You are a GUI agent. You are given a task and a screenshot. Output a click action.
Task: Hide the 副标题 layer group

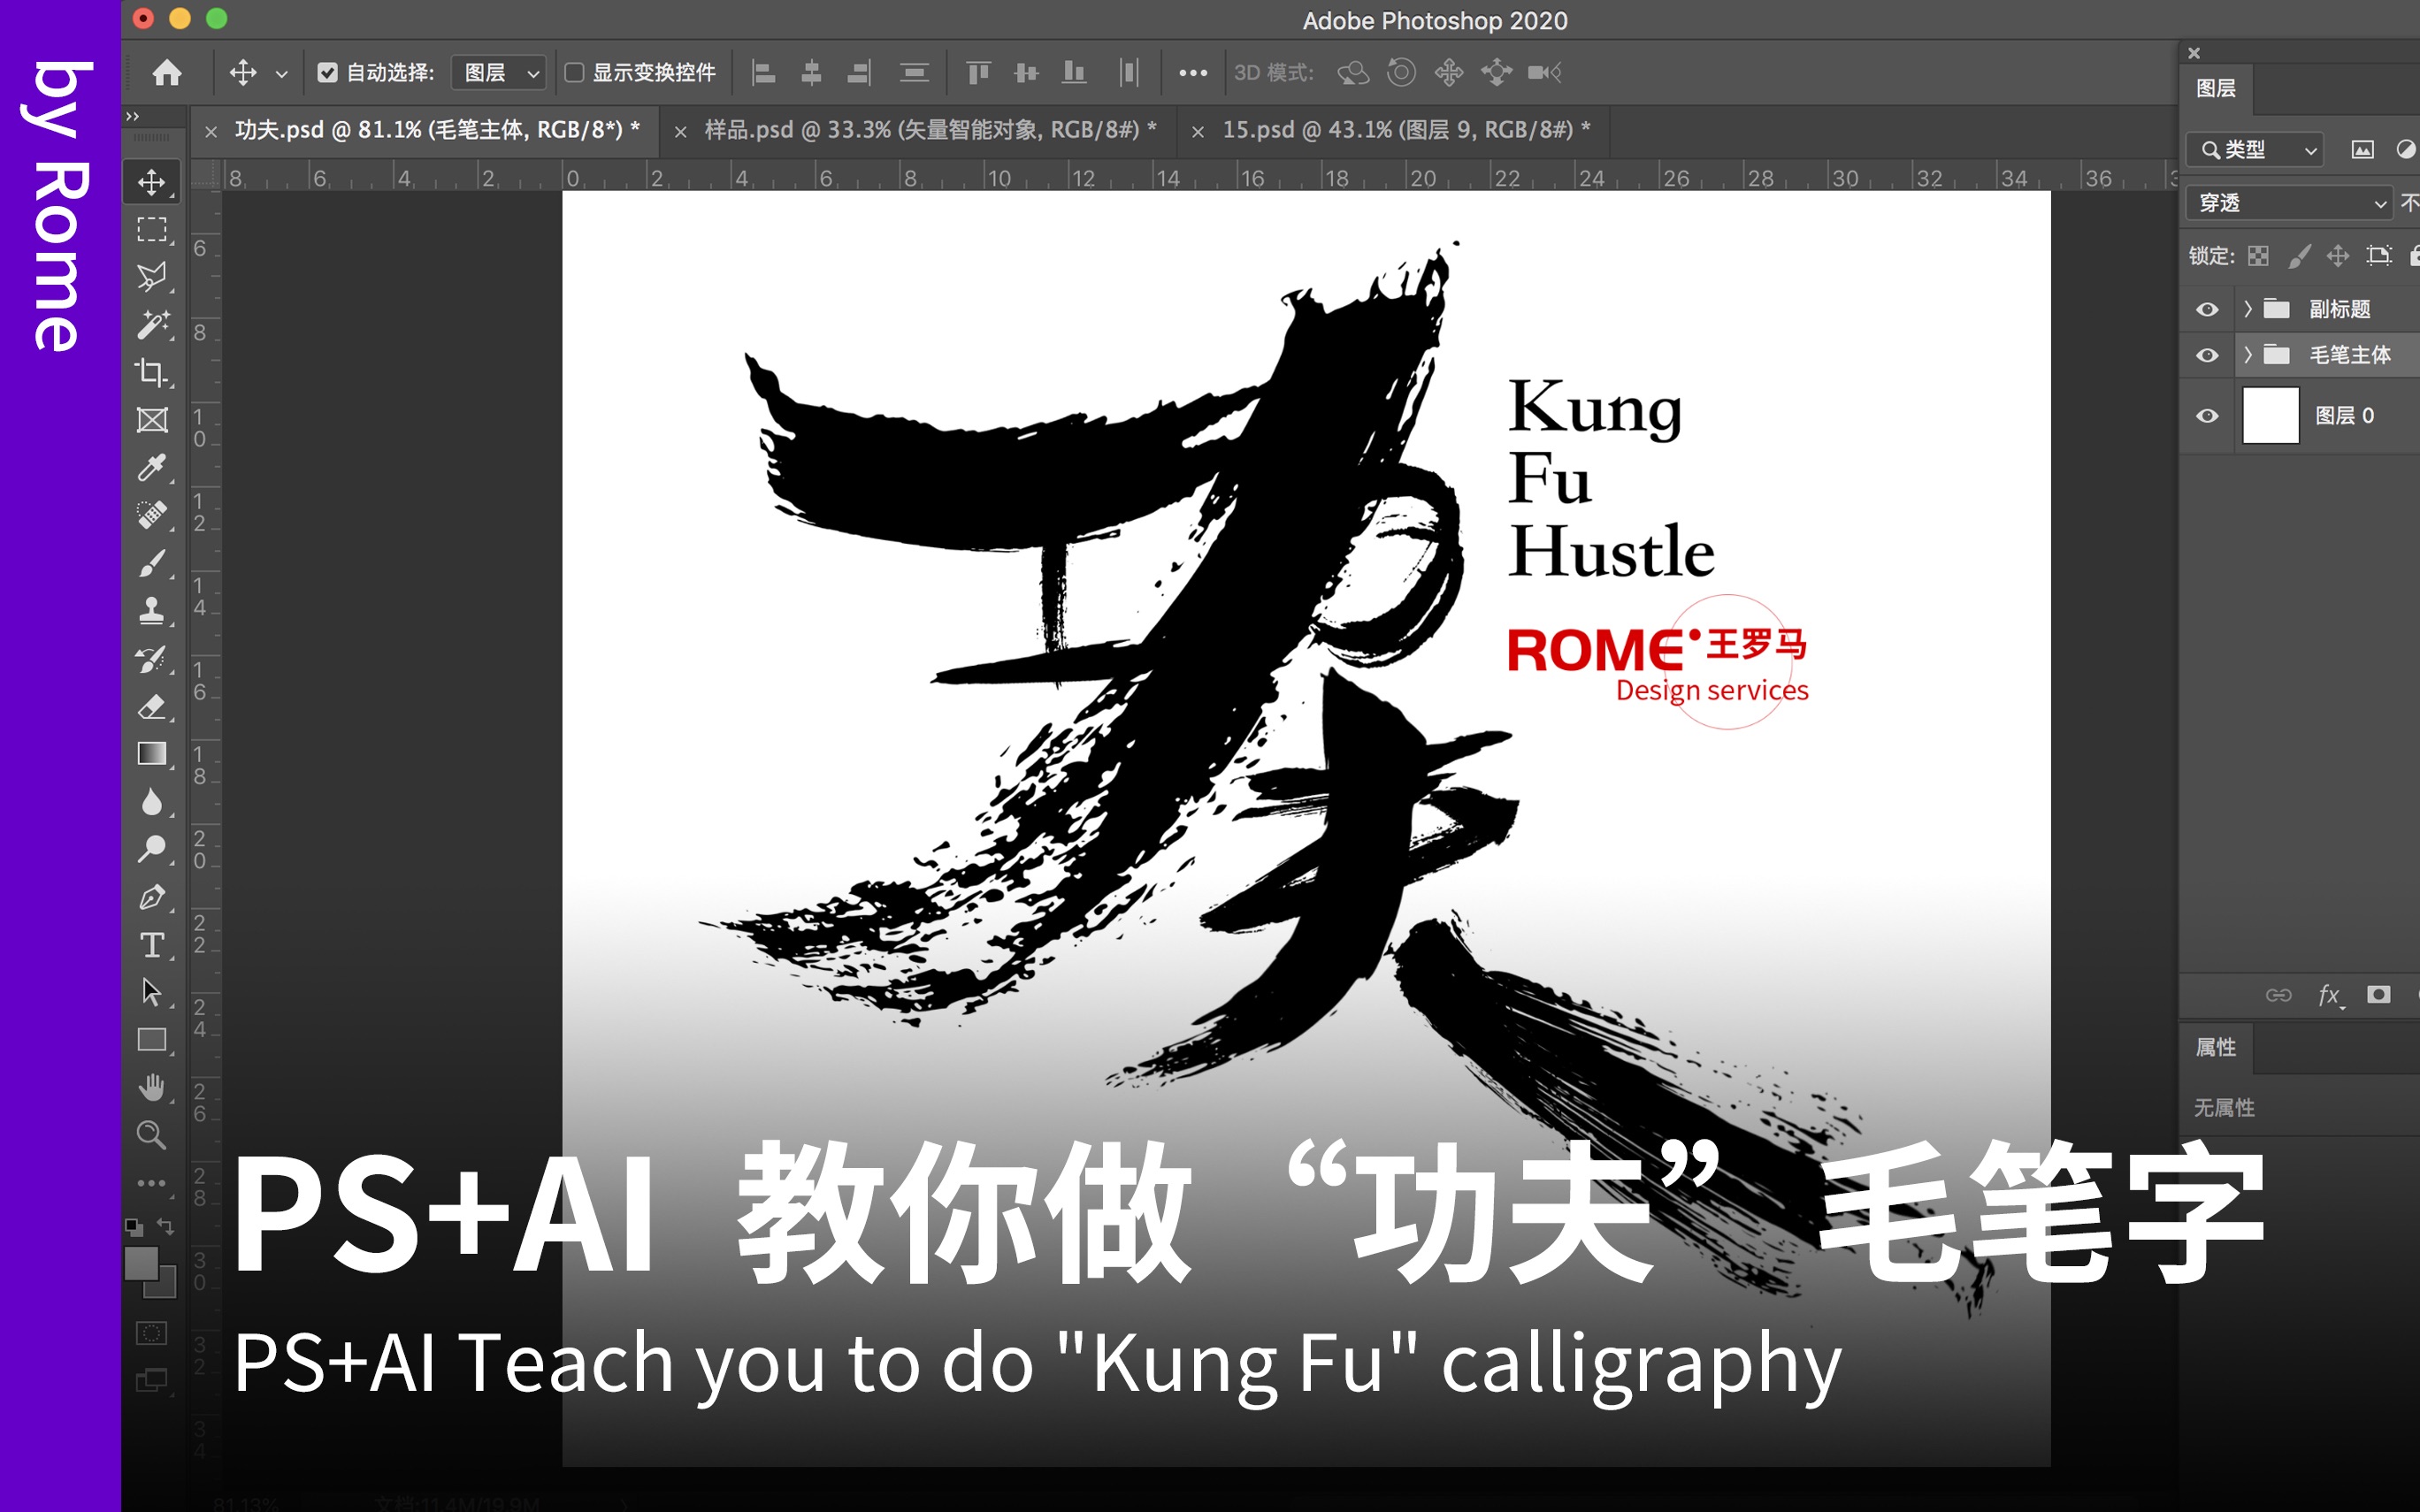coord(2207,309)
